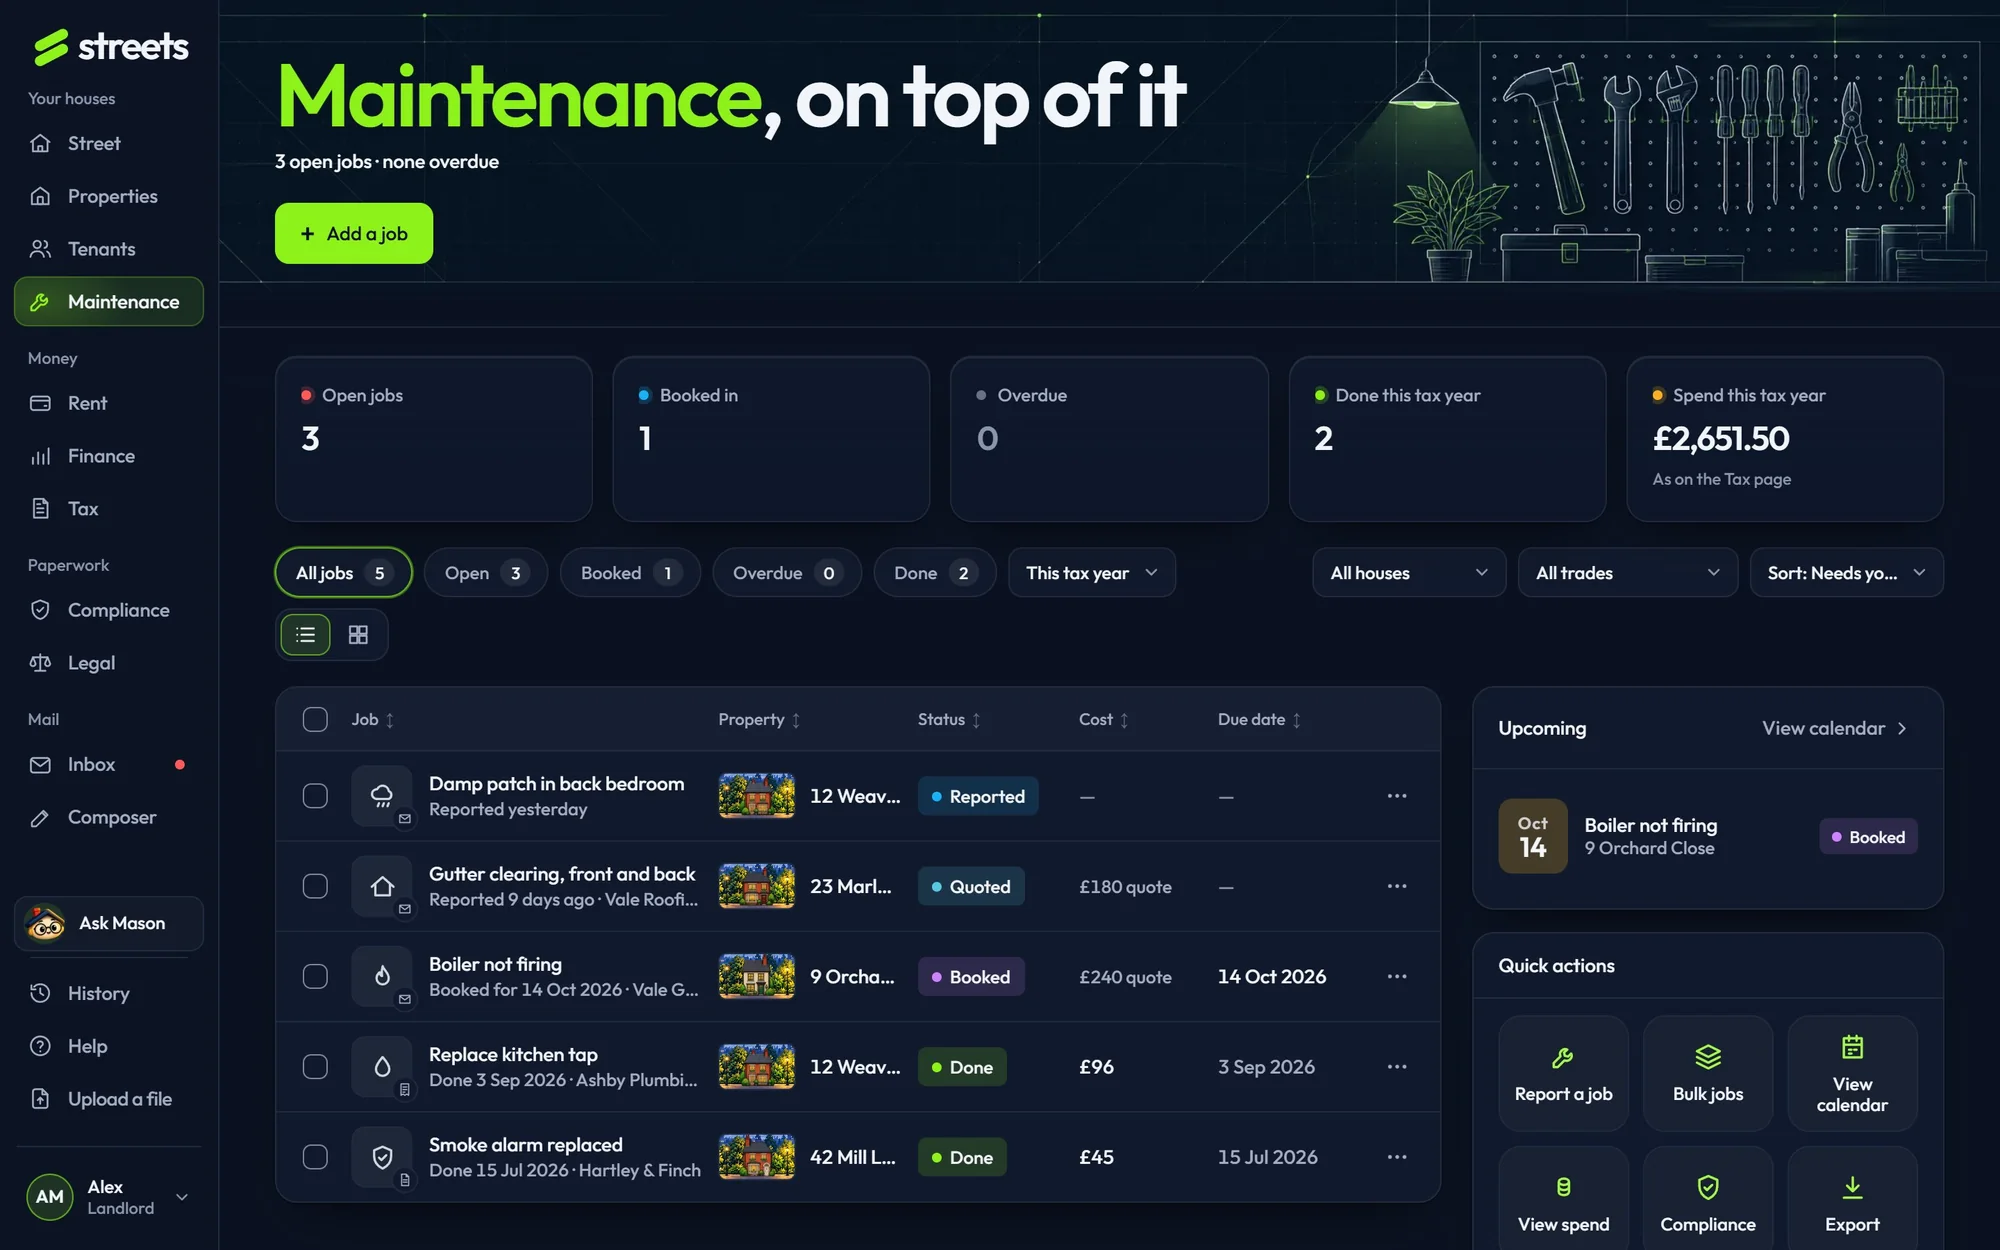Click the Ask Mason avatar

point(45,923)
